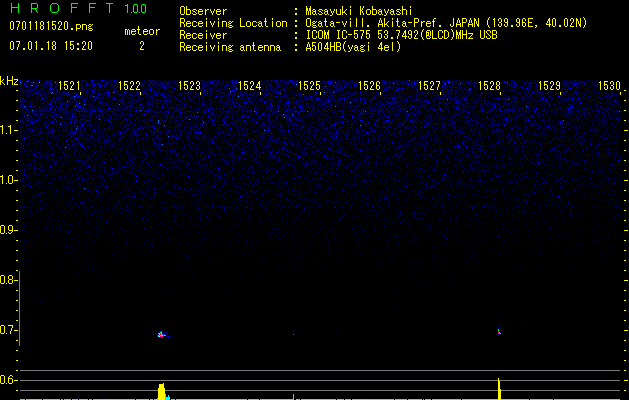Click the 0.9 kHz frequency label
The height and width of the screenshot is (400, 629).
point(8,230)
